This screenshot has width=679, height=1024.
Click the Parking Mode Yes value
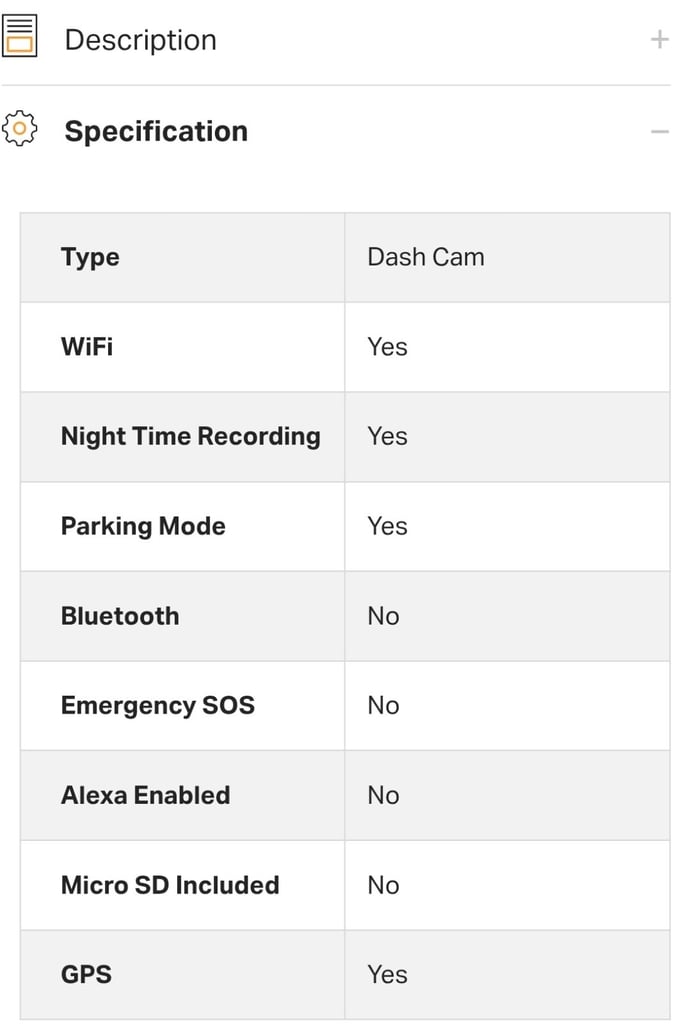click(x=387, y=526)
